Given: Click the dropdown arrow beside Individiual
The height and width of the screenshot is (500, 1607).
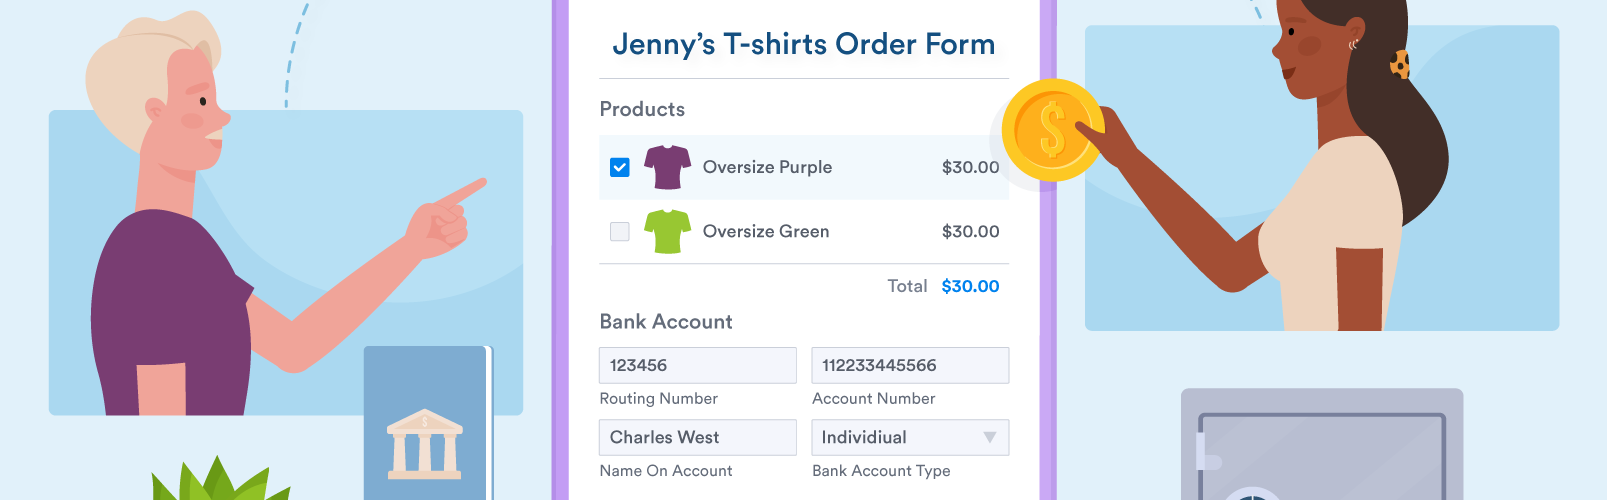Looking at the screenshot, I should click(x=989, y=437).
